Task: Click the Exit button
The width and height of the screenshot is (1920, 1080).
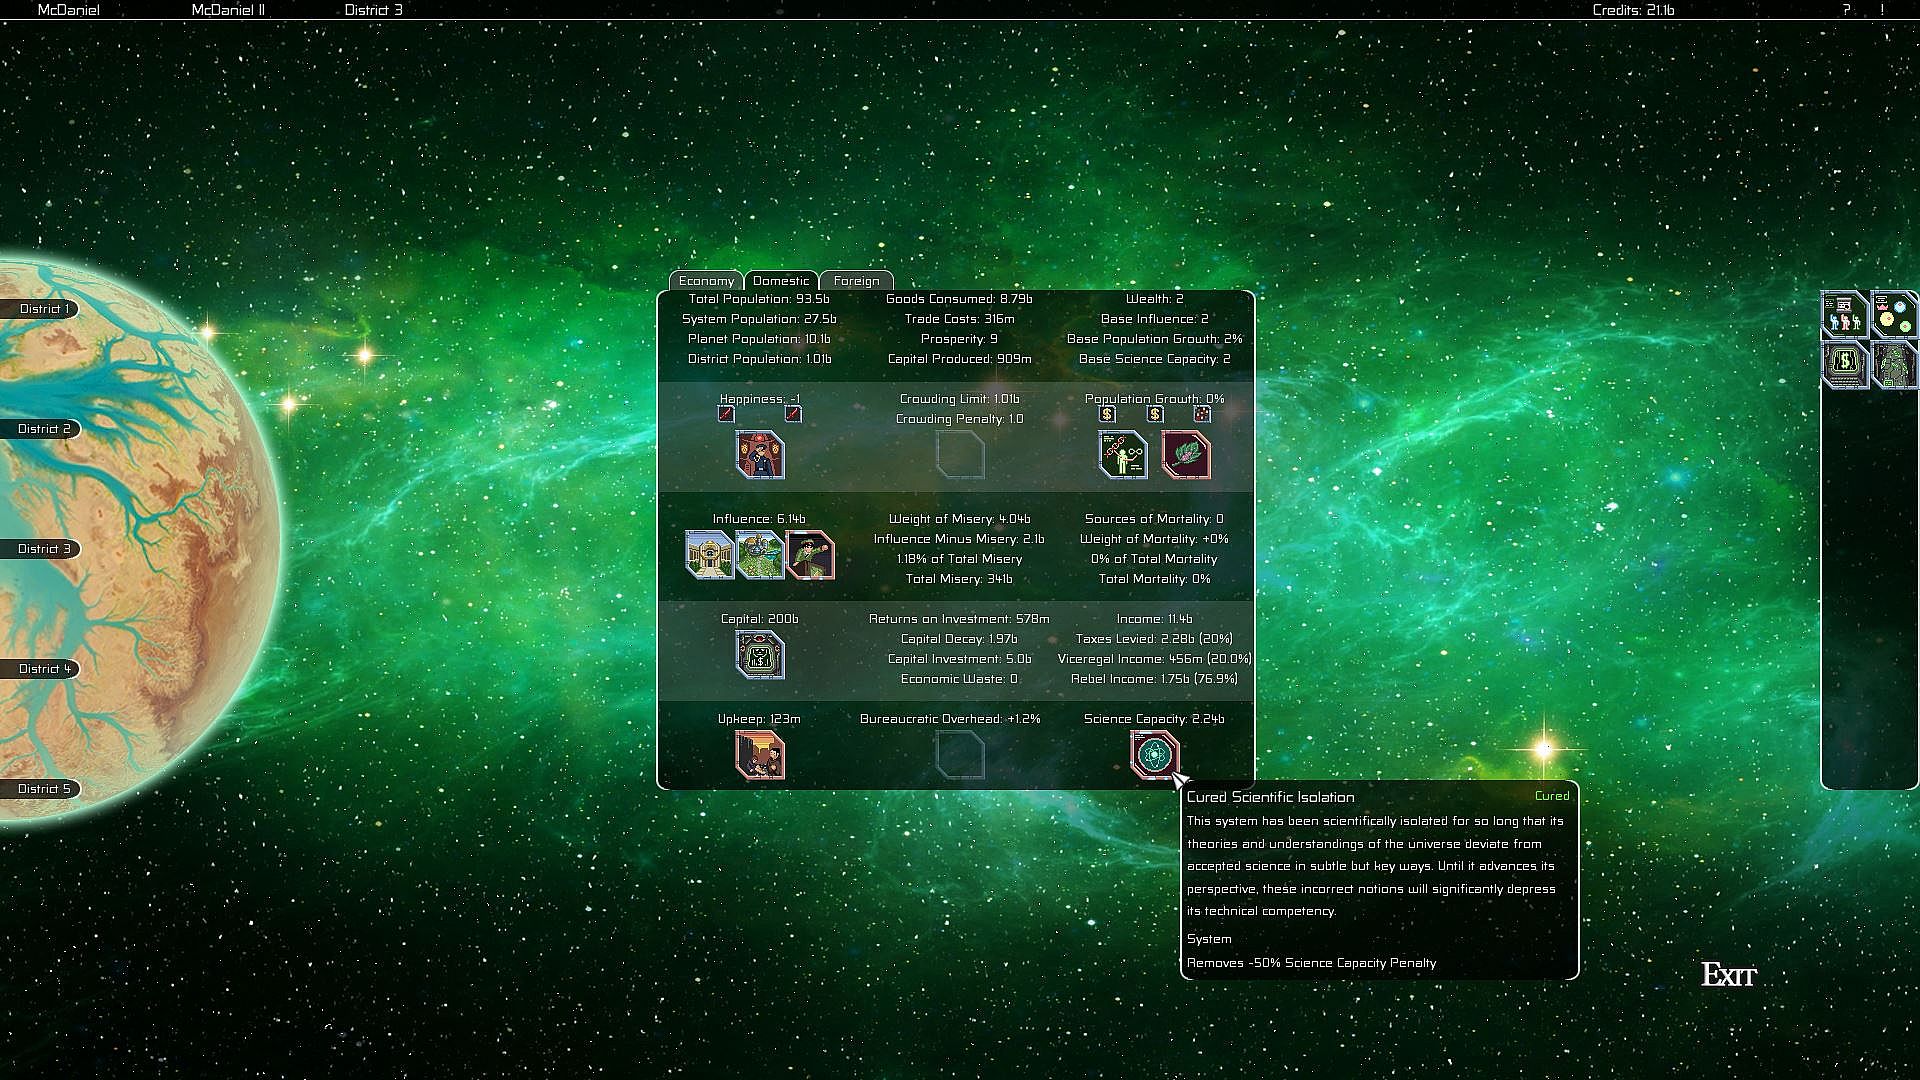Action: (x=1728, y=975)
